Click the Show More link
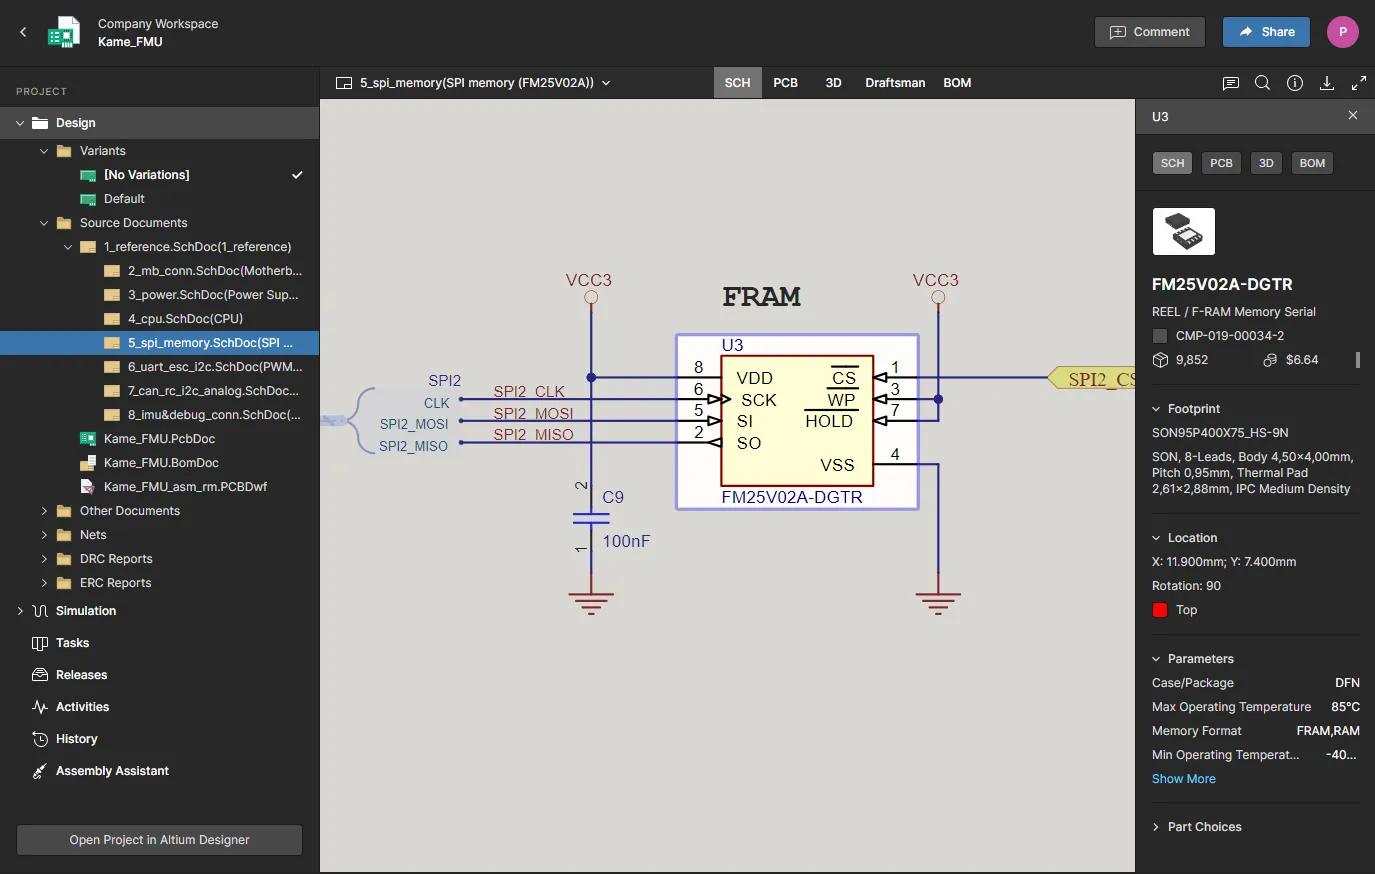The width and height of the screenshot is (1375, 874). click(1183, 779)
